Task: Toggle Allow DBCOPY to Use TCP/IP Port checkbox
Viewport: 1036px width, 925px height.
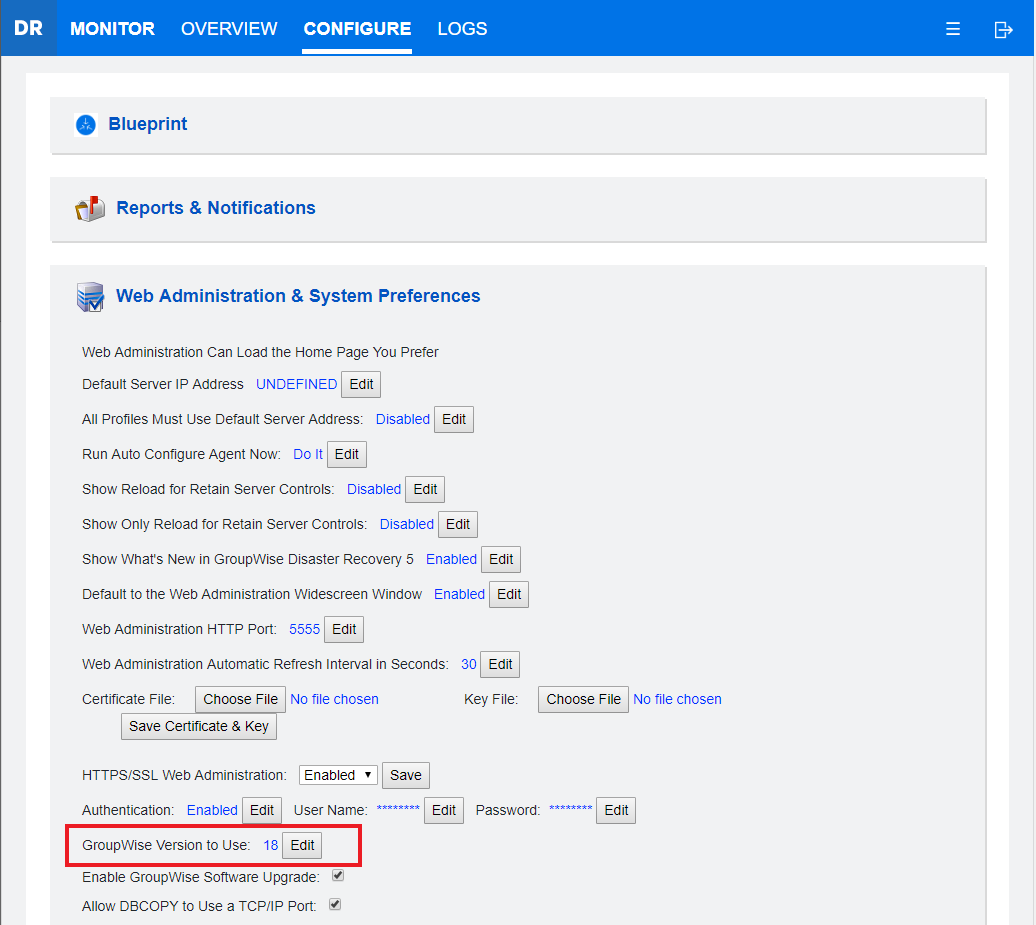Action: [x=335, y=905]
